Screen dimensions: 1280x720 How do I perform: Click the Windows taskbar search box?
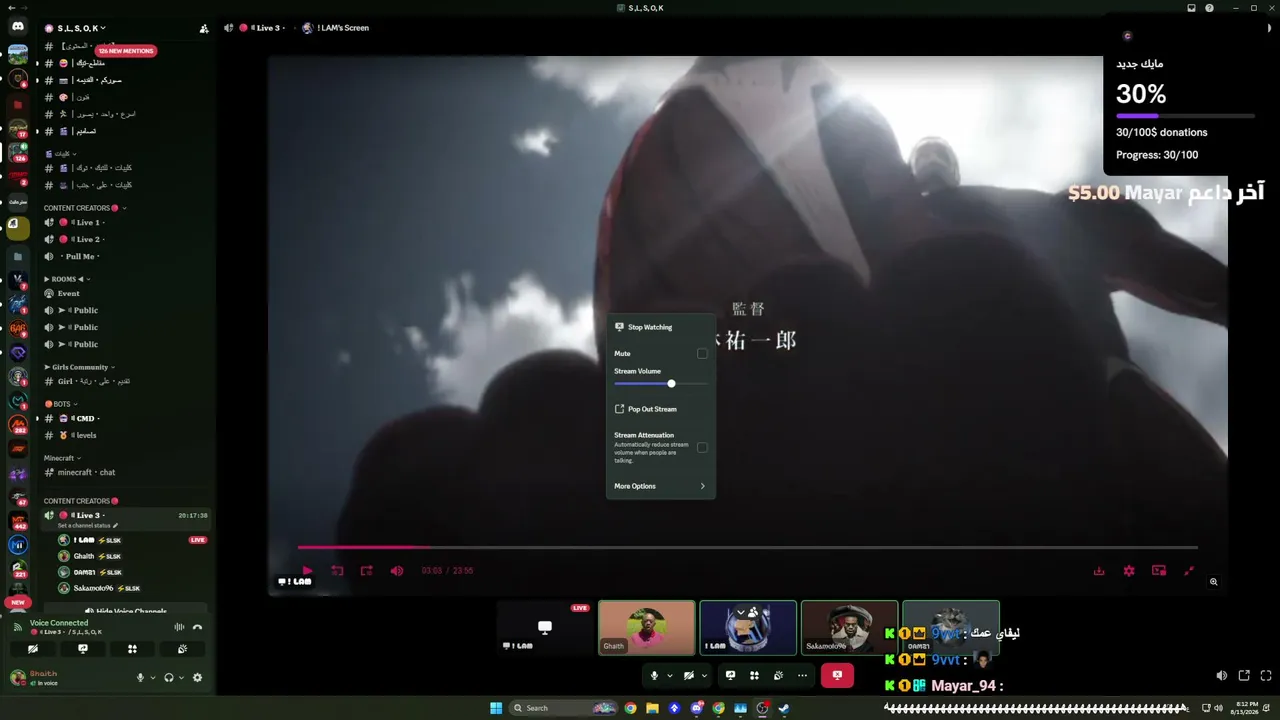tap(563, 708)
